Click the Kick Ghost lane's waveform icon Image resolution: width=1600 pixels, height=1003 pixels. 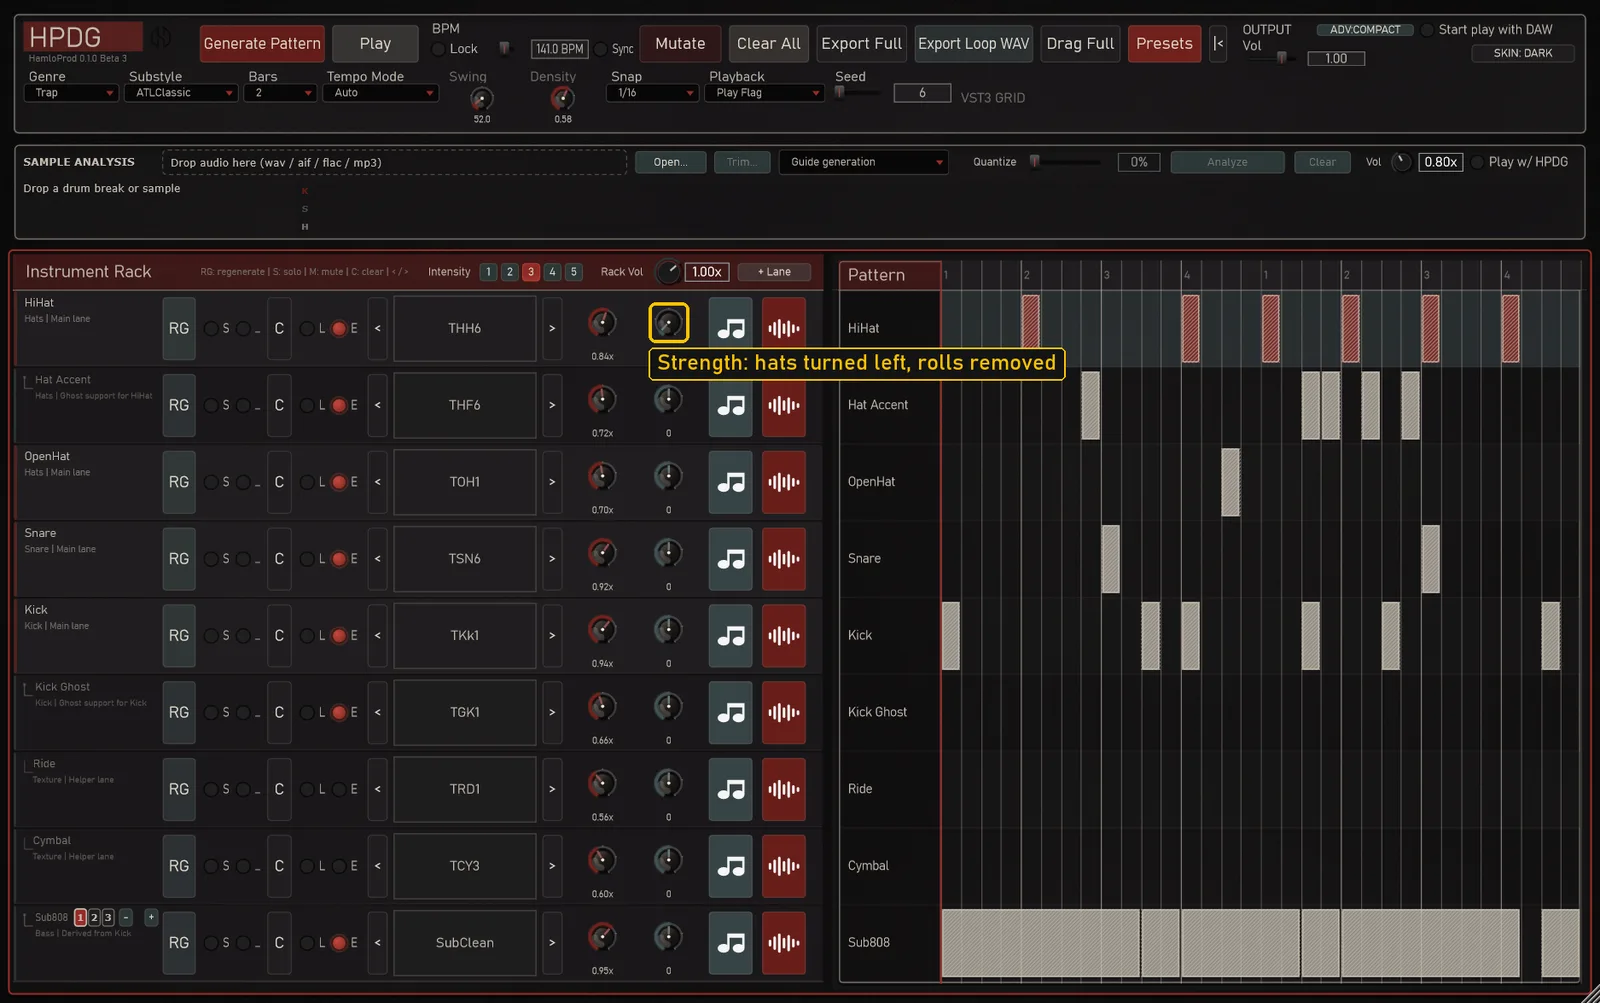784,712
